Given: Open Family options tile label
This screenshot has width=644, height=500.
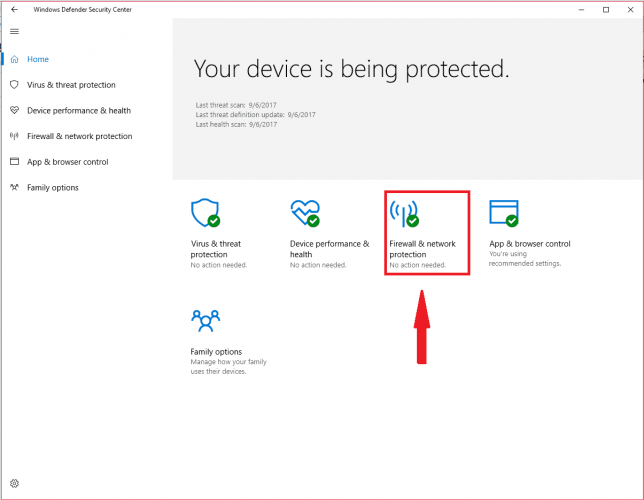Looking at the screenshot, I should tap(216, 352).
